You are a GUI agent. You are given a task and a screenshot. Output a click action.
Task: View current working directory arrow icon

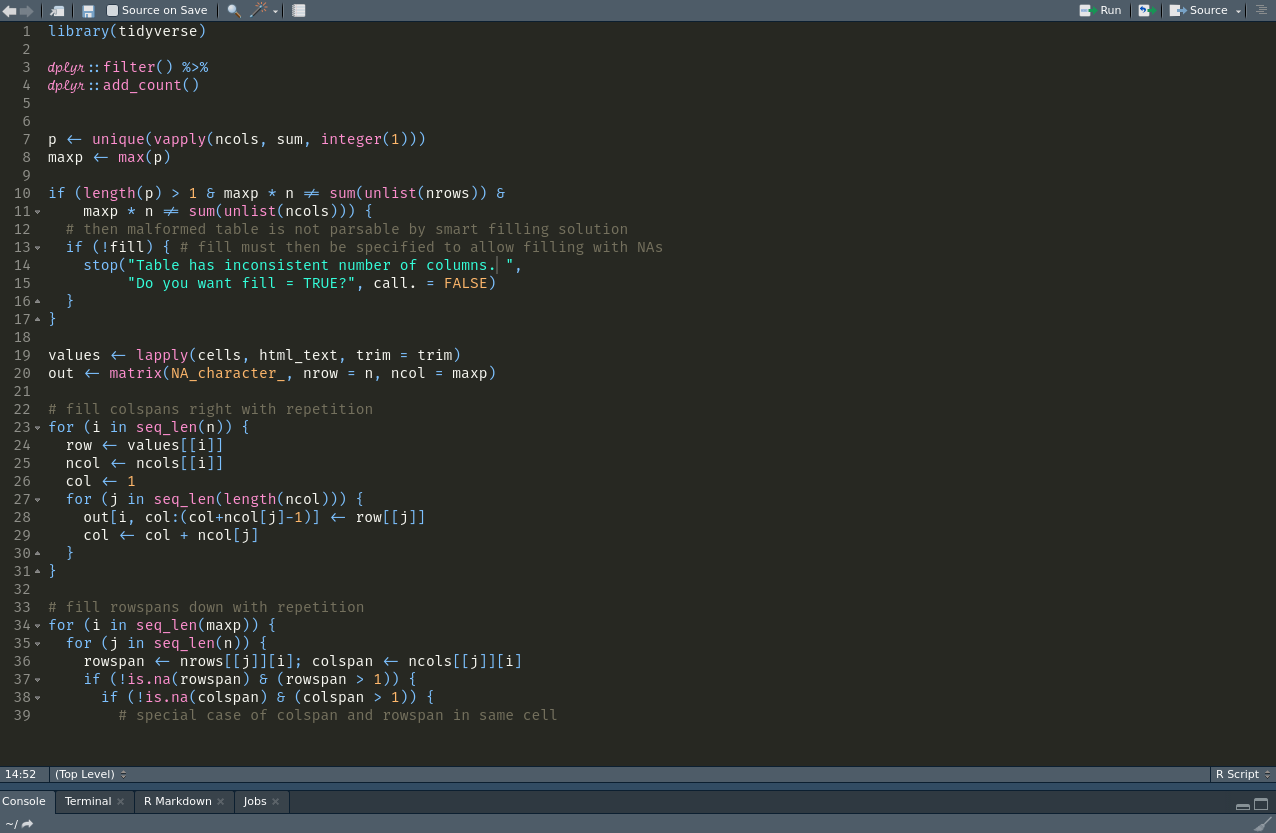(x=27, y=824)
